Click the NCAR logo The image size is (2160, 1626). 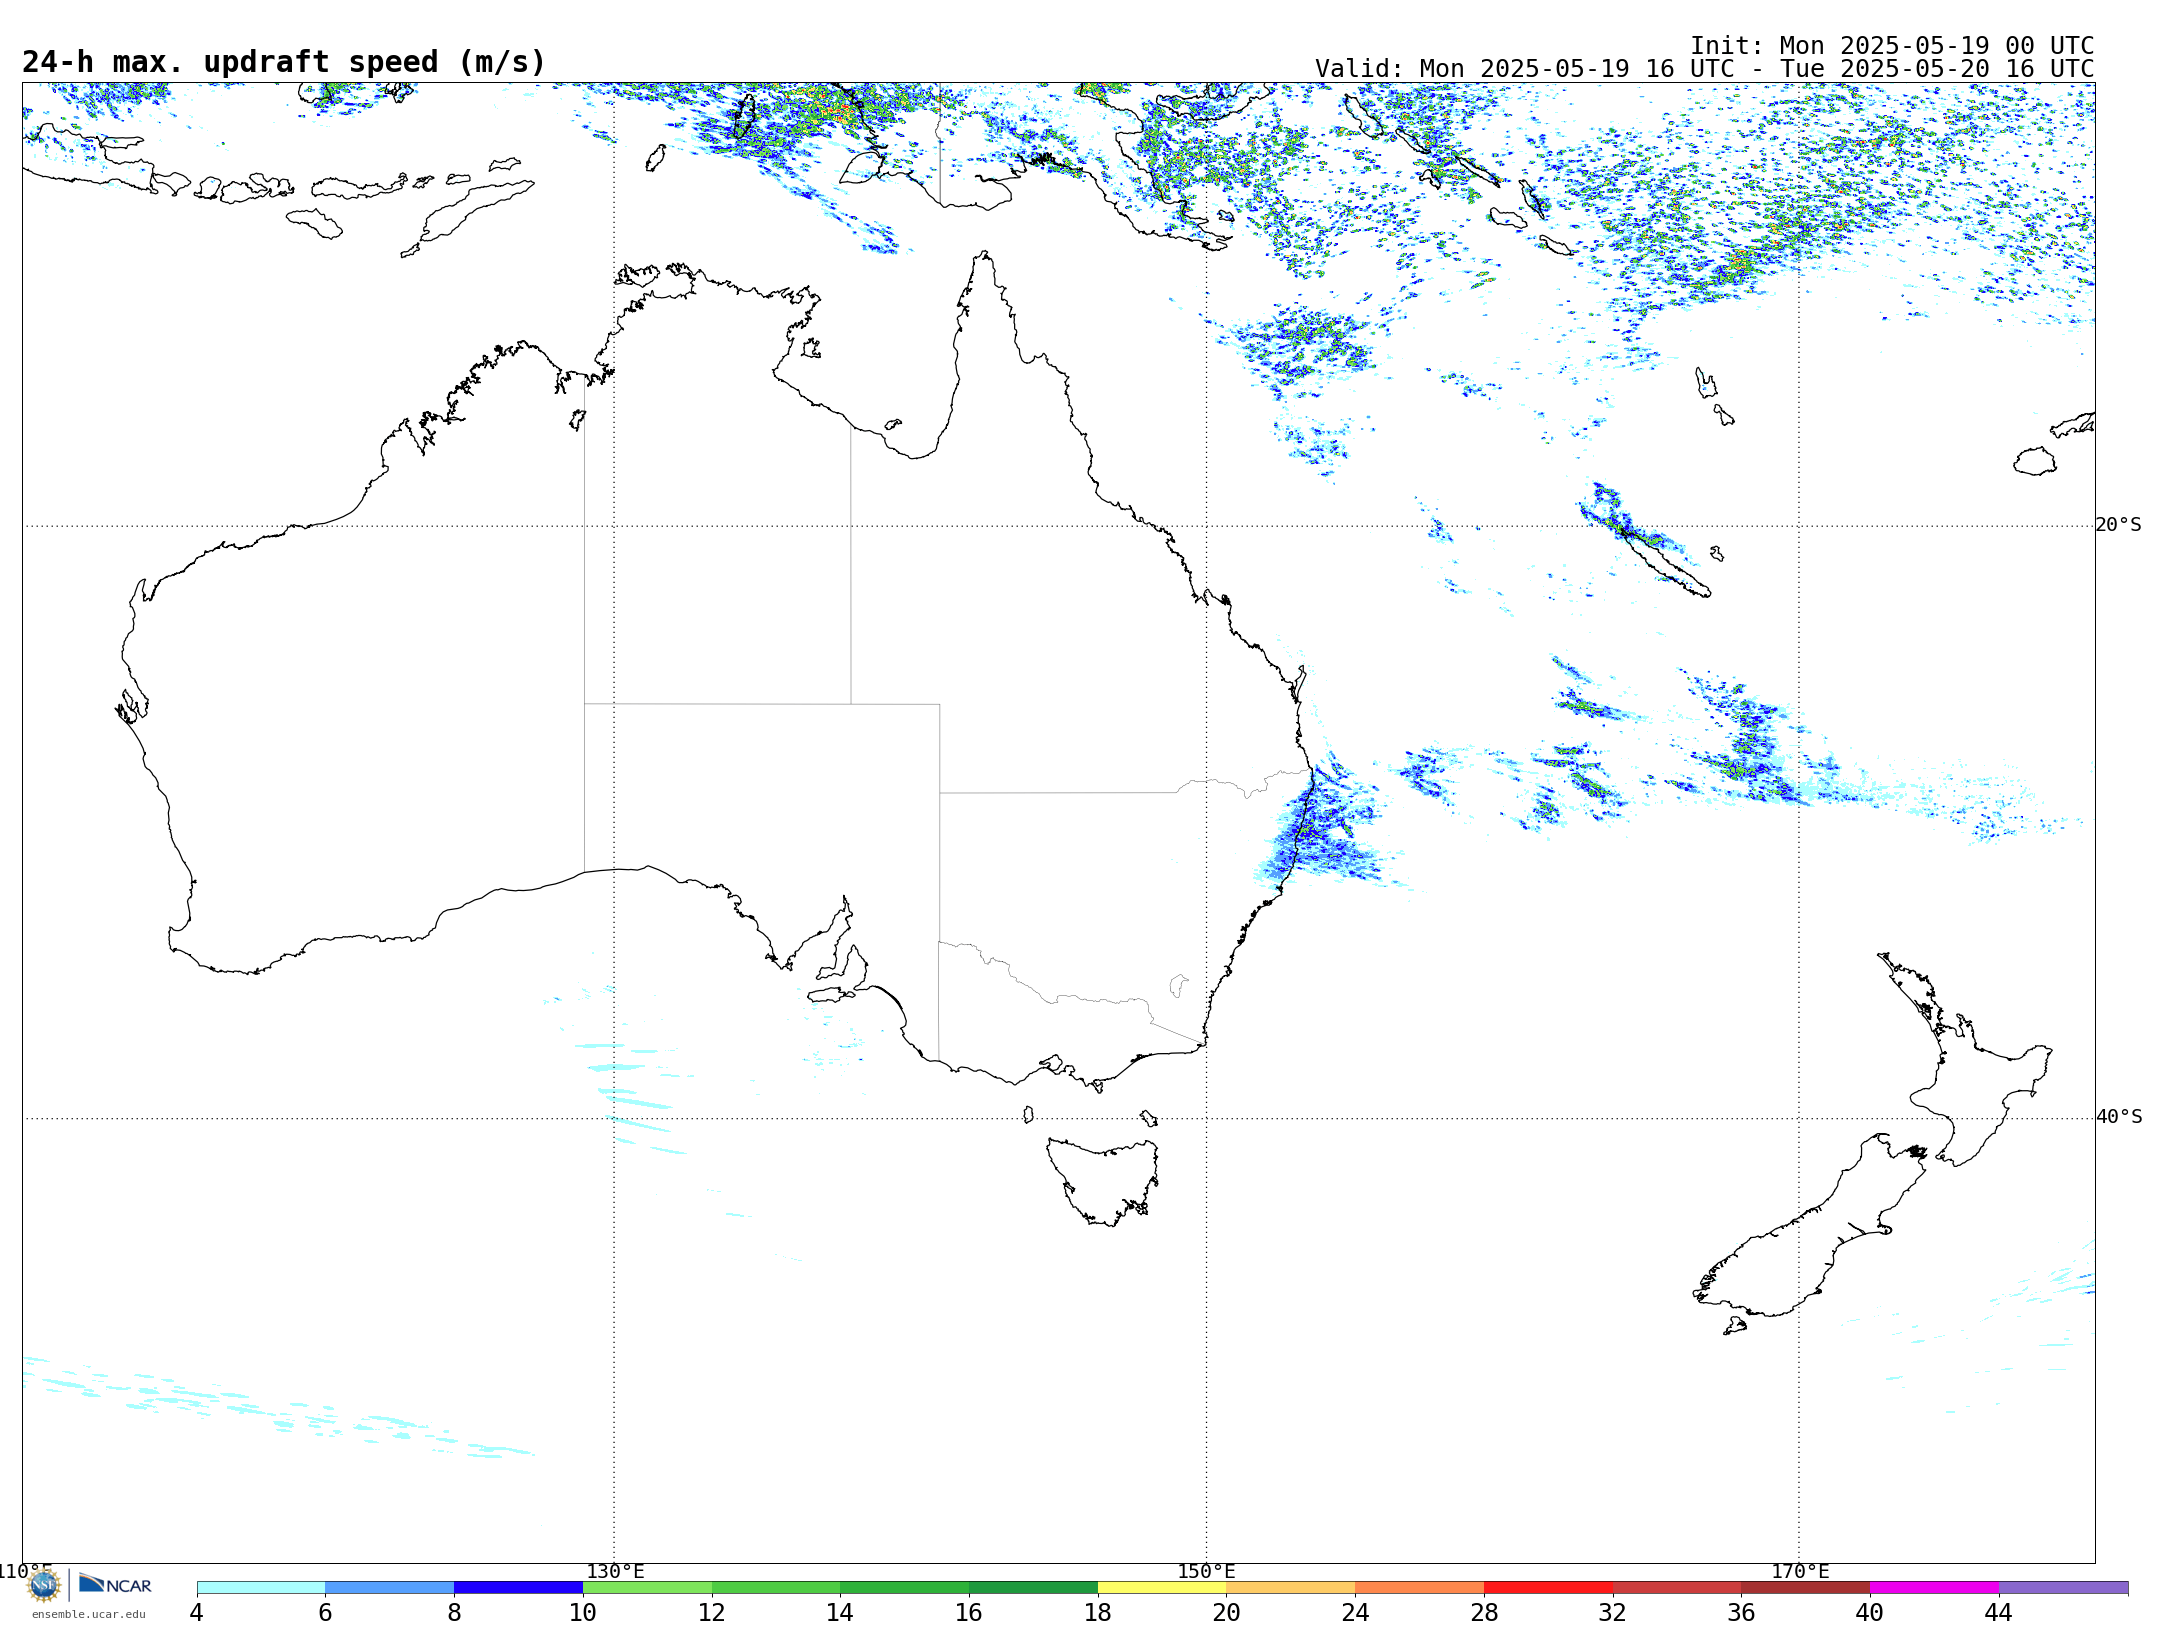(115, 1584)
